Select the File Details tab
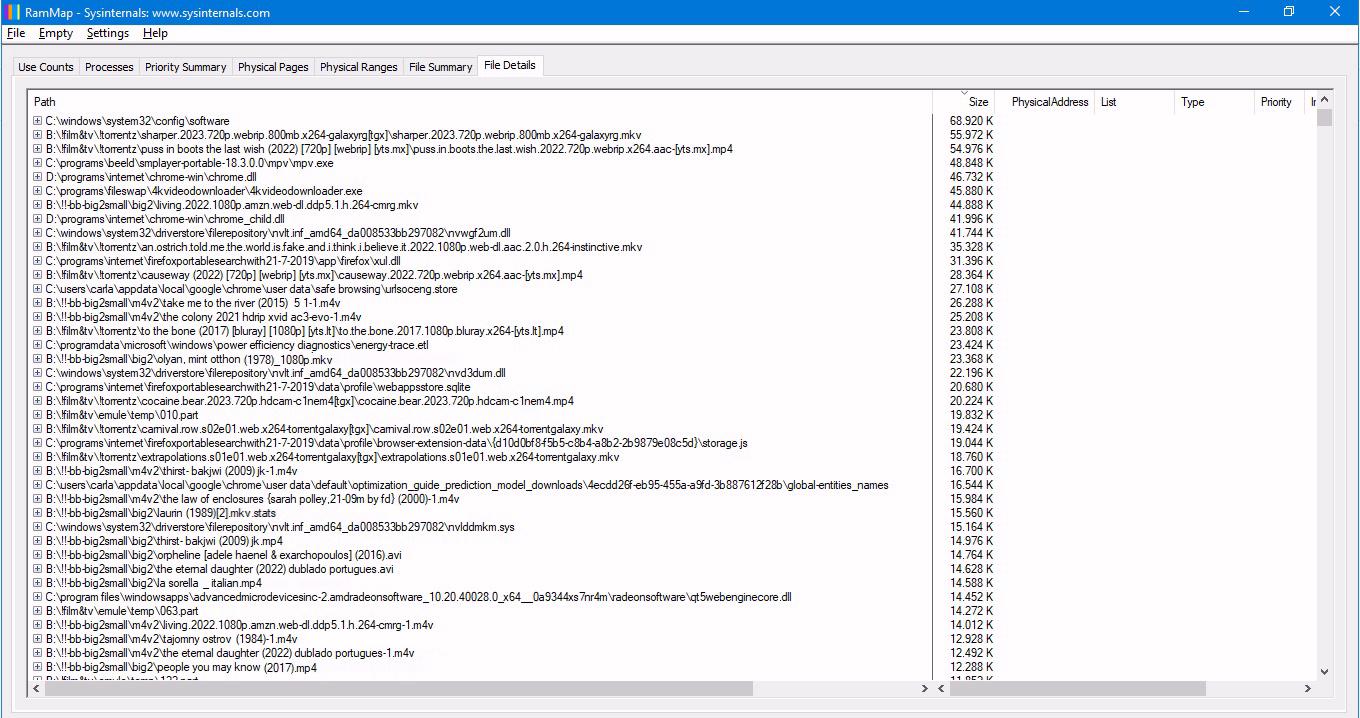The width and height of the screenshot is (1360, 718). 510,65
